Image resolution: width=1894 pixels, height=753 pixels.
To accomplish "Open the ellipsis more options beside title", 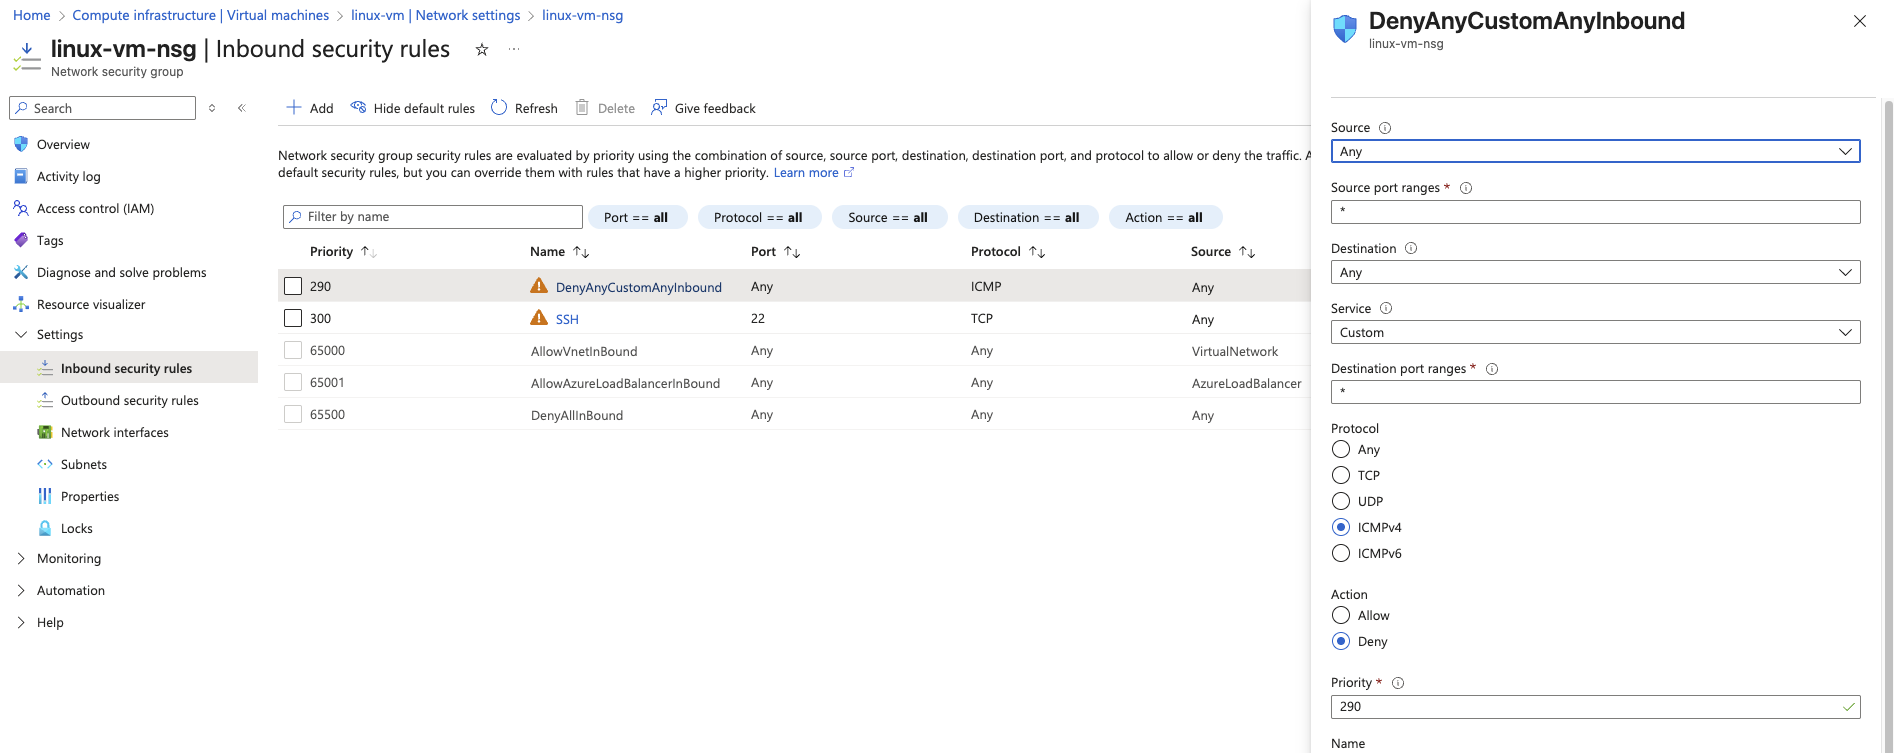I will 514,49.
